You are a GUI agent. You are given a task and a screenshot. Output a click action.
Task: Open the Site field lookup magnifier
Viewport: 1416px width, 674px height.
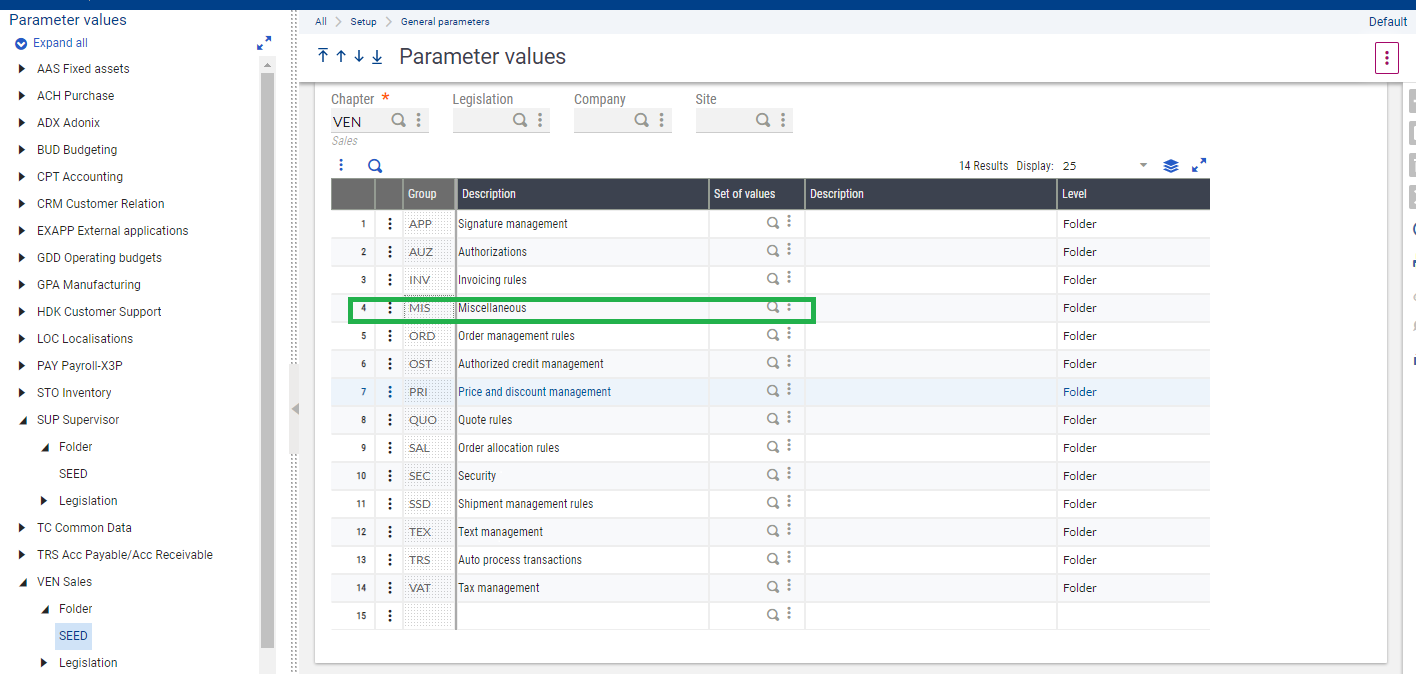coord(764,120)
